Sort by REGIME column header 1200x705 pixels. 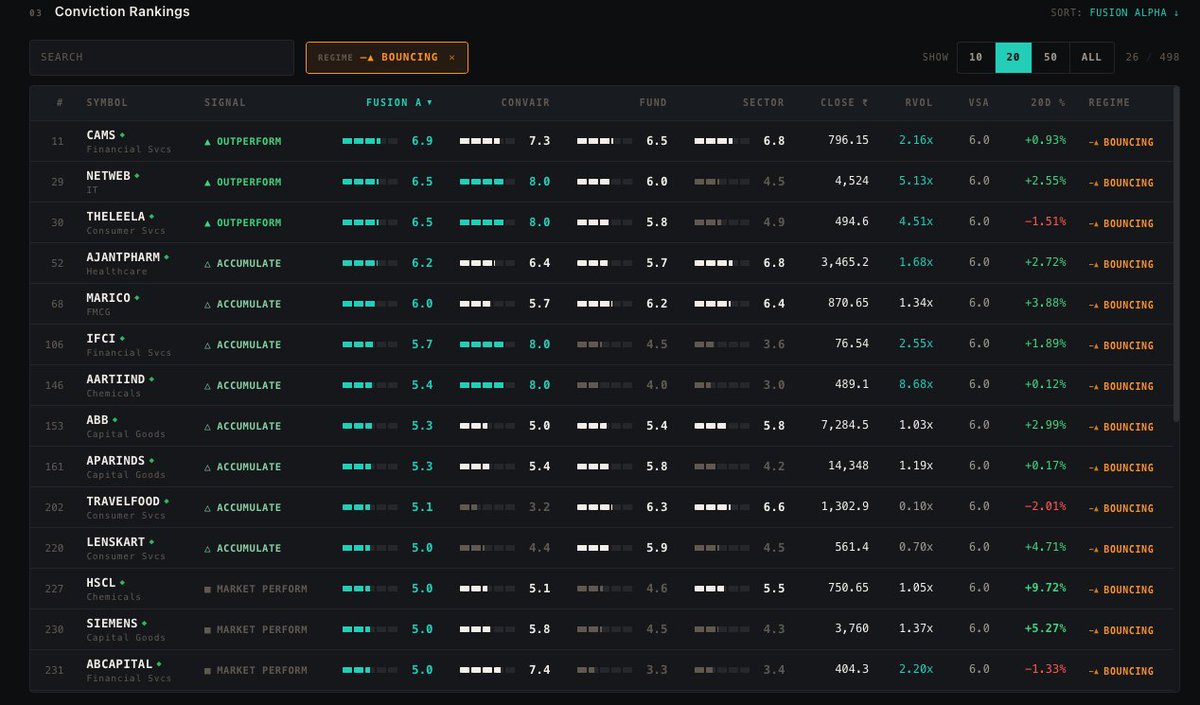pyautogui.click(x=1109, y=102)
